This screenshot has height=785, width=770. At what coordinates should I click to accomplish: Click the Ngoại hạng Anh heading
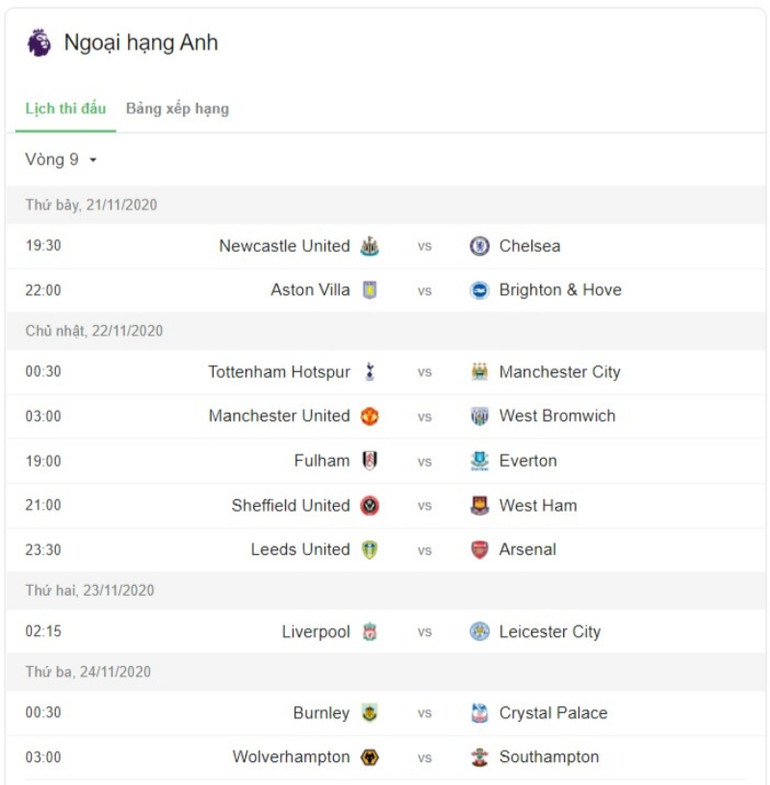tap(140, 43)
